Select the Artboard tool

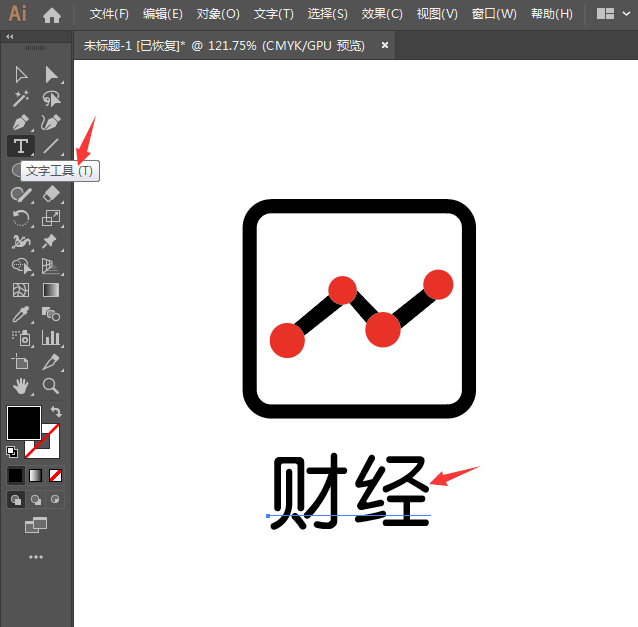click(x=21, y=362)
